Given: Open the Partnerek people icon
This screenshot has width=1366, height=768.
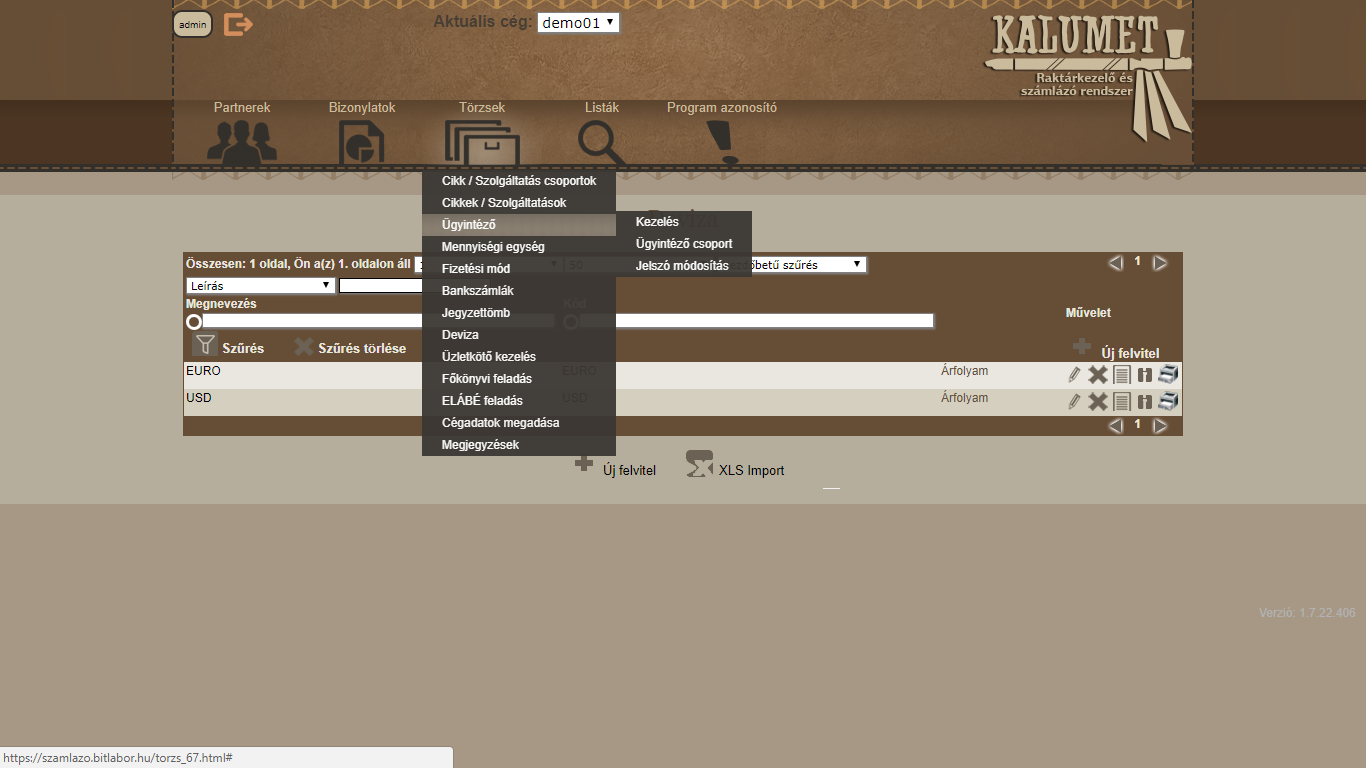Looking at the screenshot, I should coord(242,142).
